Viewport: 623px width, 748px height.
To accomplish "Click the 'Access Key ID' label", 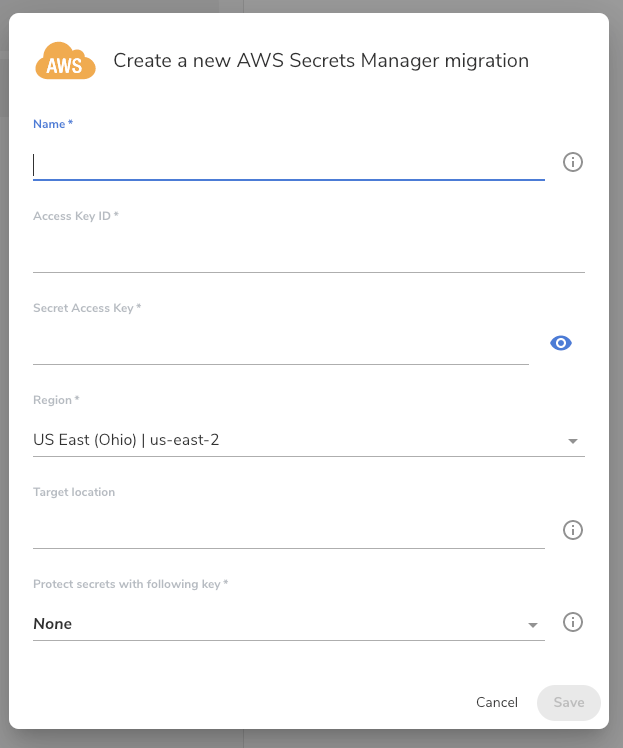I will (75, 216).
